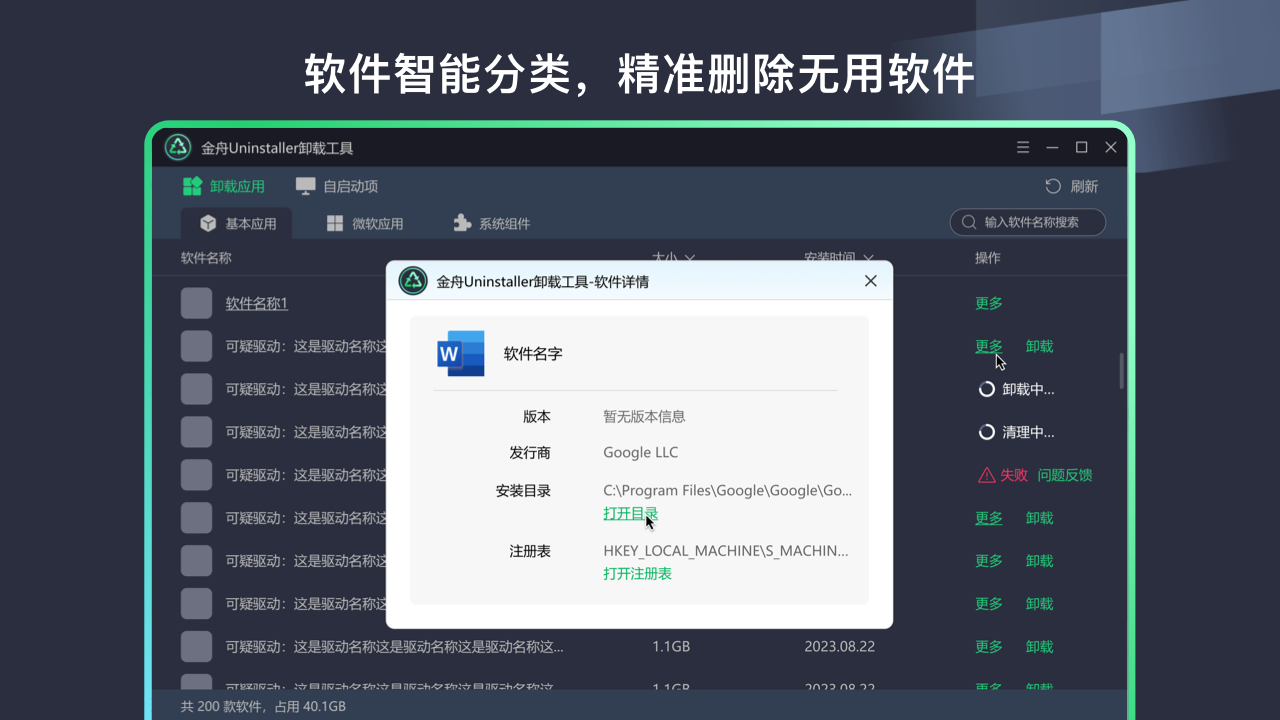
Task: Check the checkbox next to 软件名称1
Action: pyautogui.click(x=196, y=302)
